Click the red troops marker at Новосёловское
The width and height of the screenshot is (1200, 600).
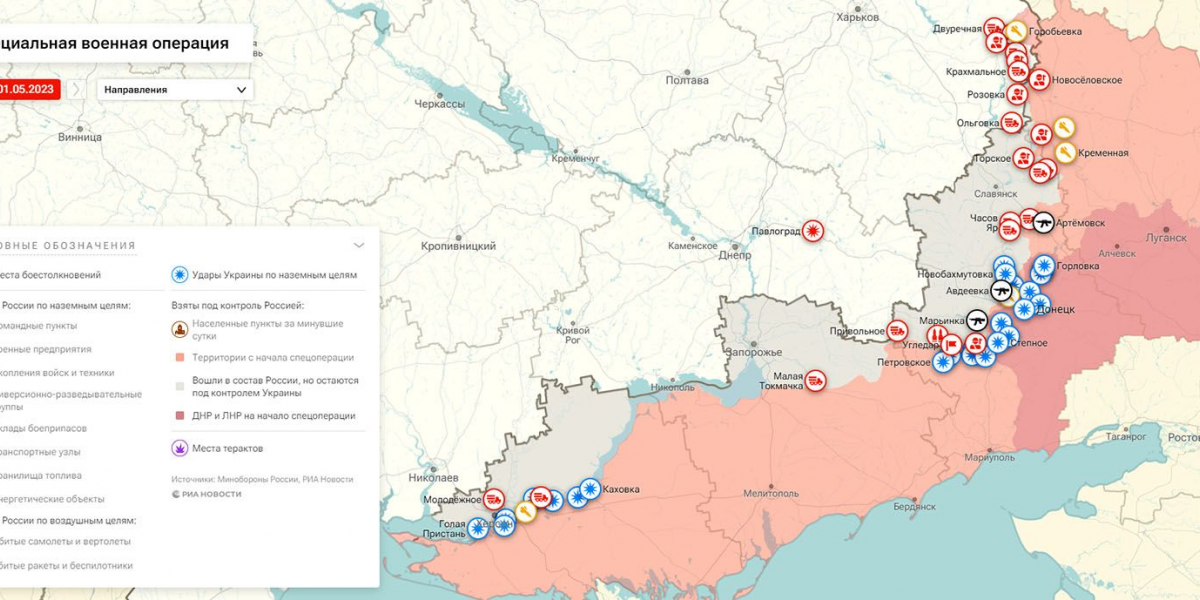coord(1039,80)
